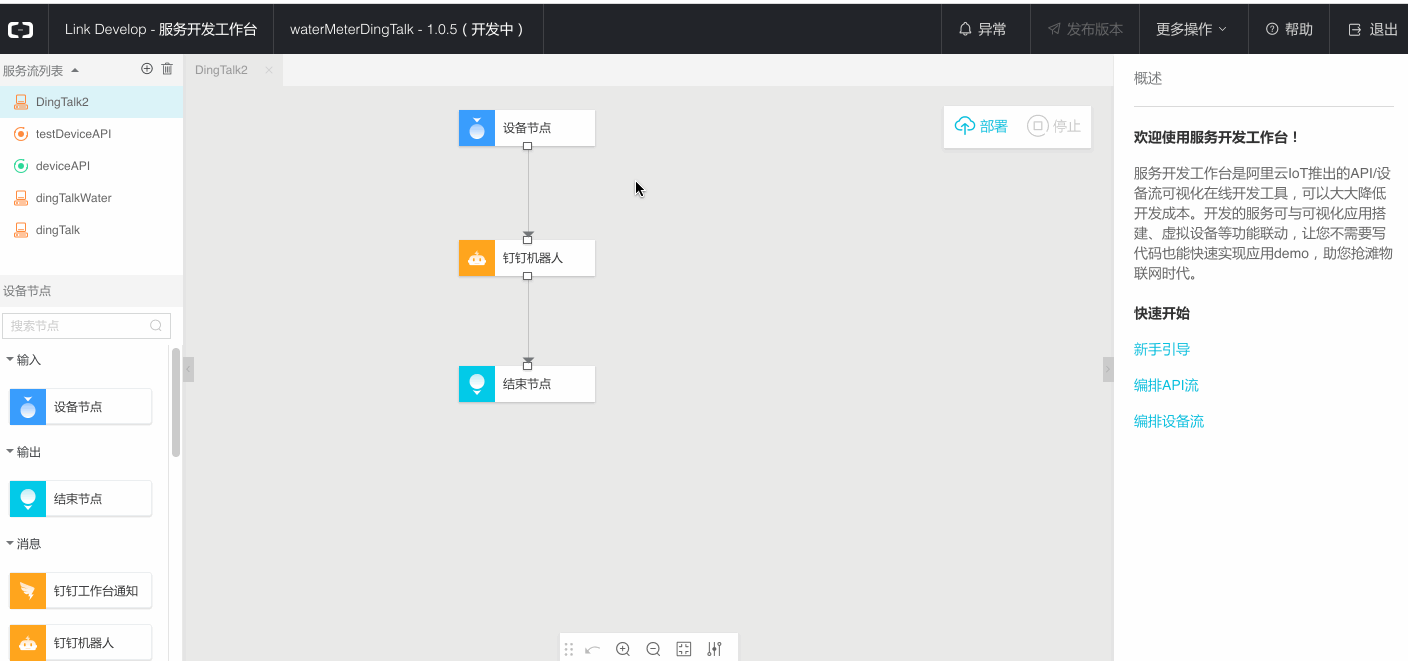Click the 停止 stop button

point(1054,126)
